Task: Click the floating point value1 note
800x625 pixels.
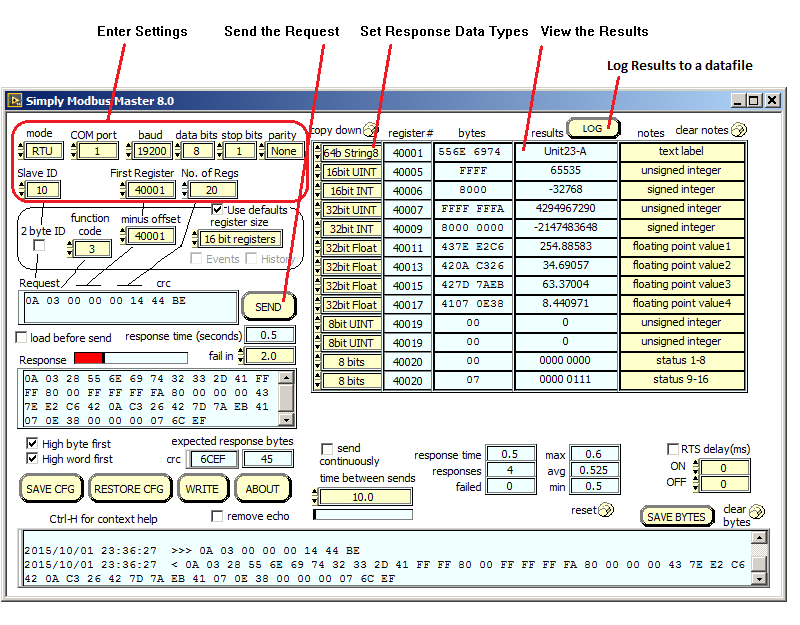Action: click(x=682, y=246)
